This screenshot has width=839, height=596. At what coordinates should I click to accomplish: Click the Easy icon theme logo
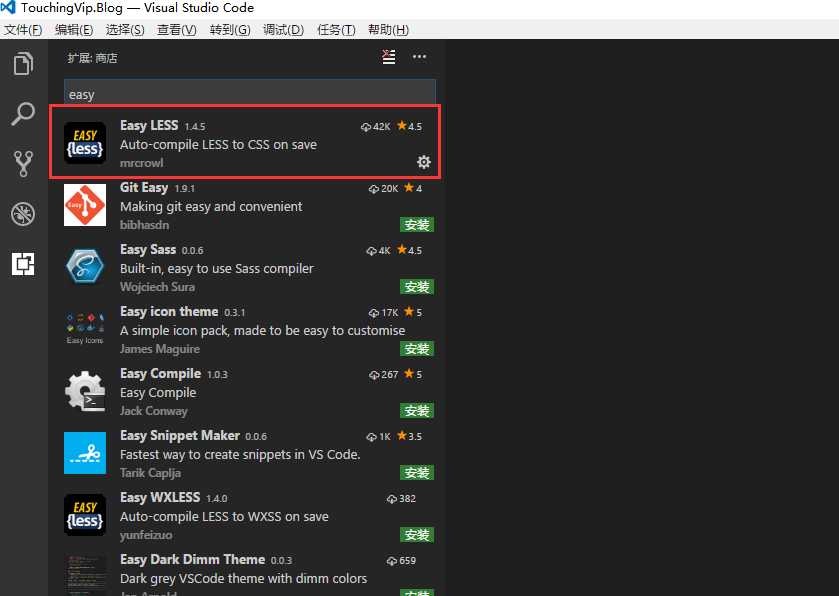(85, 328)
